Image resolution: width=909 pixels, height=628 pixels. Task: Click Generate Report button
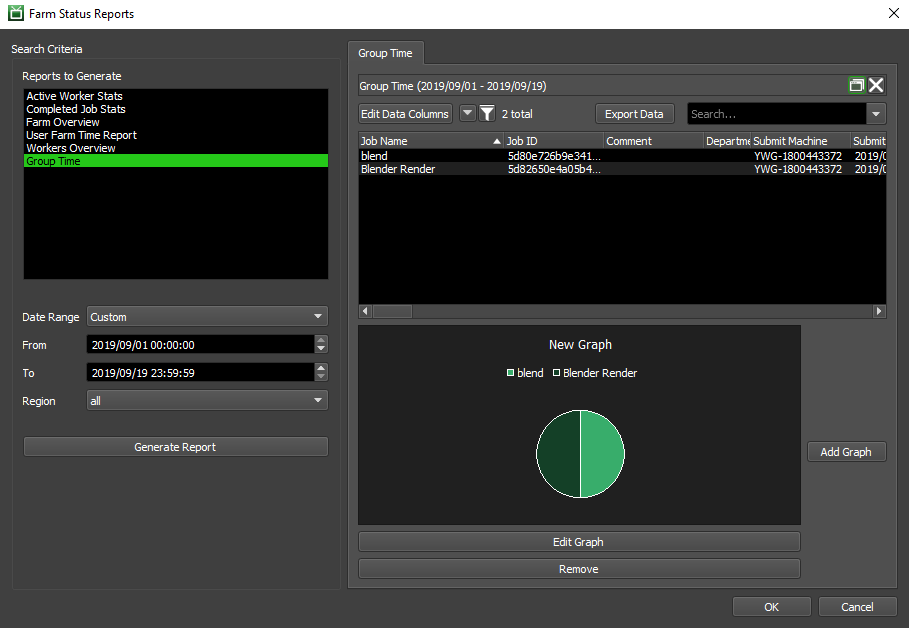coord(176,447)
